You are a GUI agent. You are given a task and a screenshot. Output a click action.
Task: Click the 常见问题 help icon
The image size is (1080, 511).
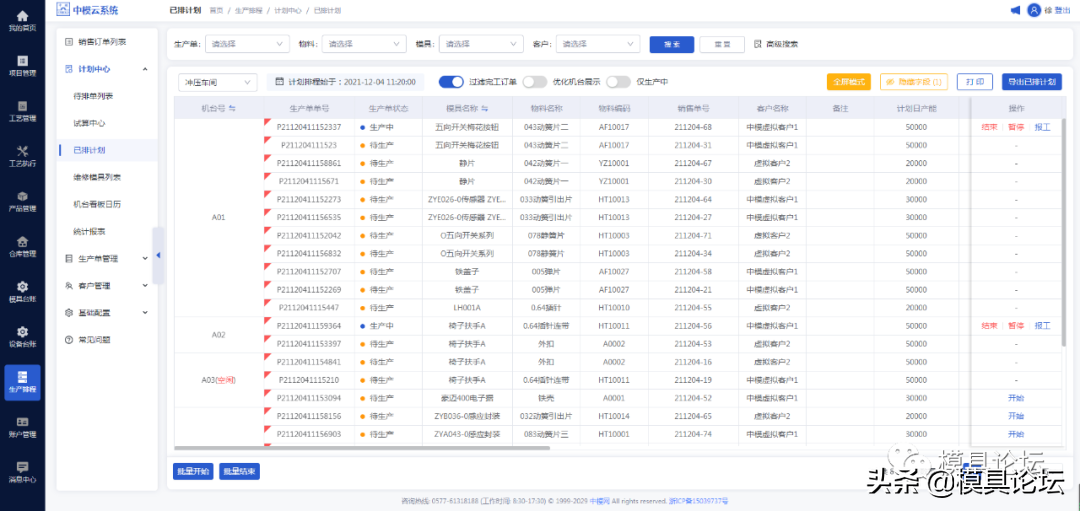tap(69, 340)
